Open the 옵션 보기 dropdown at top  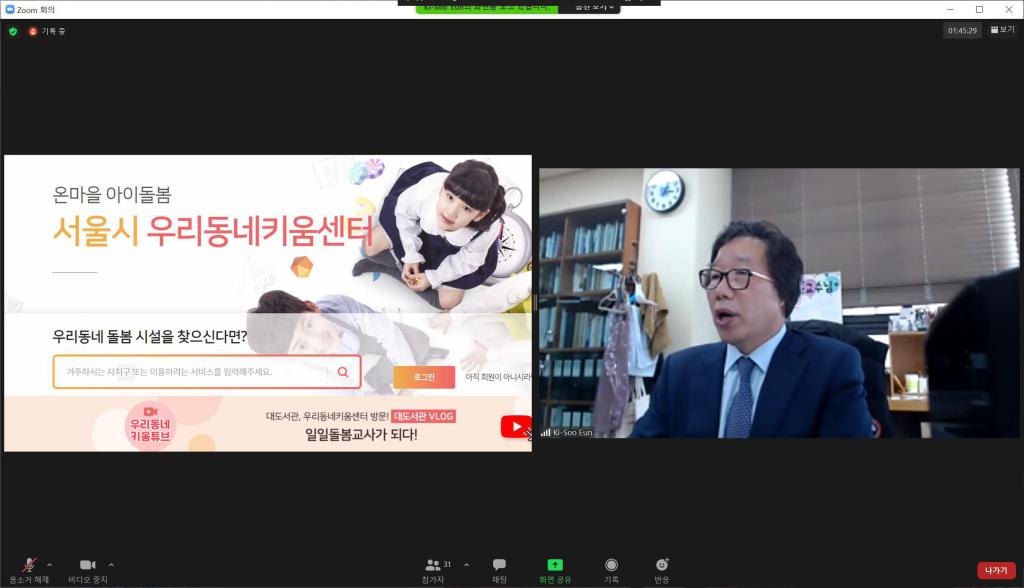[x=594, y=7]
